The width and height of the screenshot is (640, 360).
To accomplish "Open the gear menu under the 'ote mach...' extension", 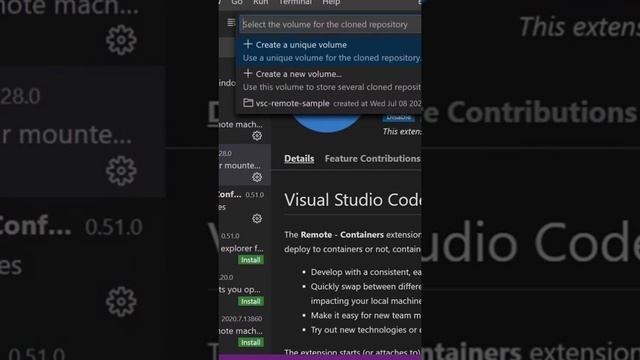I will tap(257, 136).
